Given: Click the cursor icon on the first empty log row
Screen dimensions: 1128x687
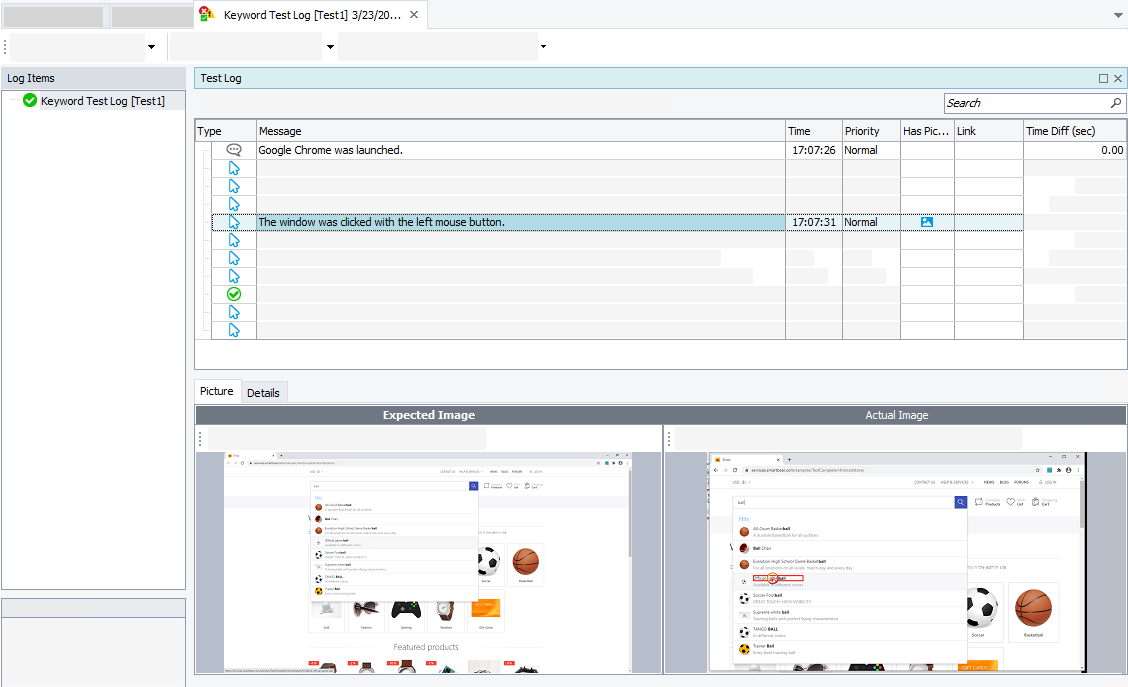Looking at the screenshot, I should [x=233, y=168].
